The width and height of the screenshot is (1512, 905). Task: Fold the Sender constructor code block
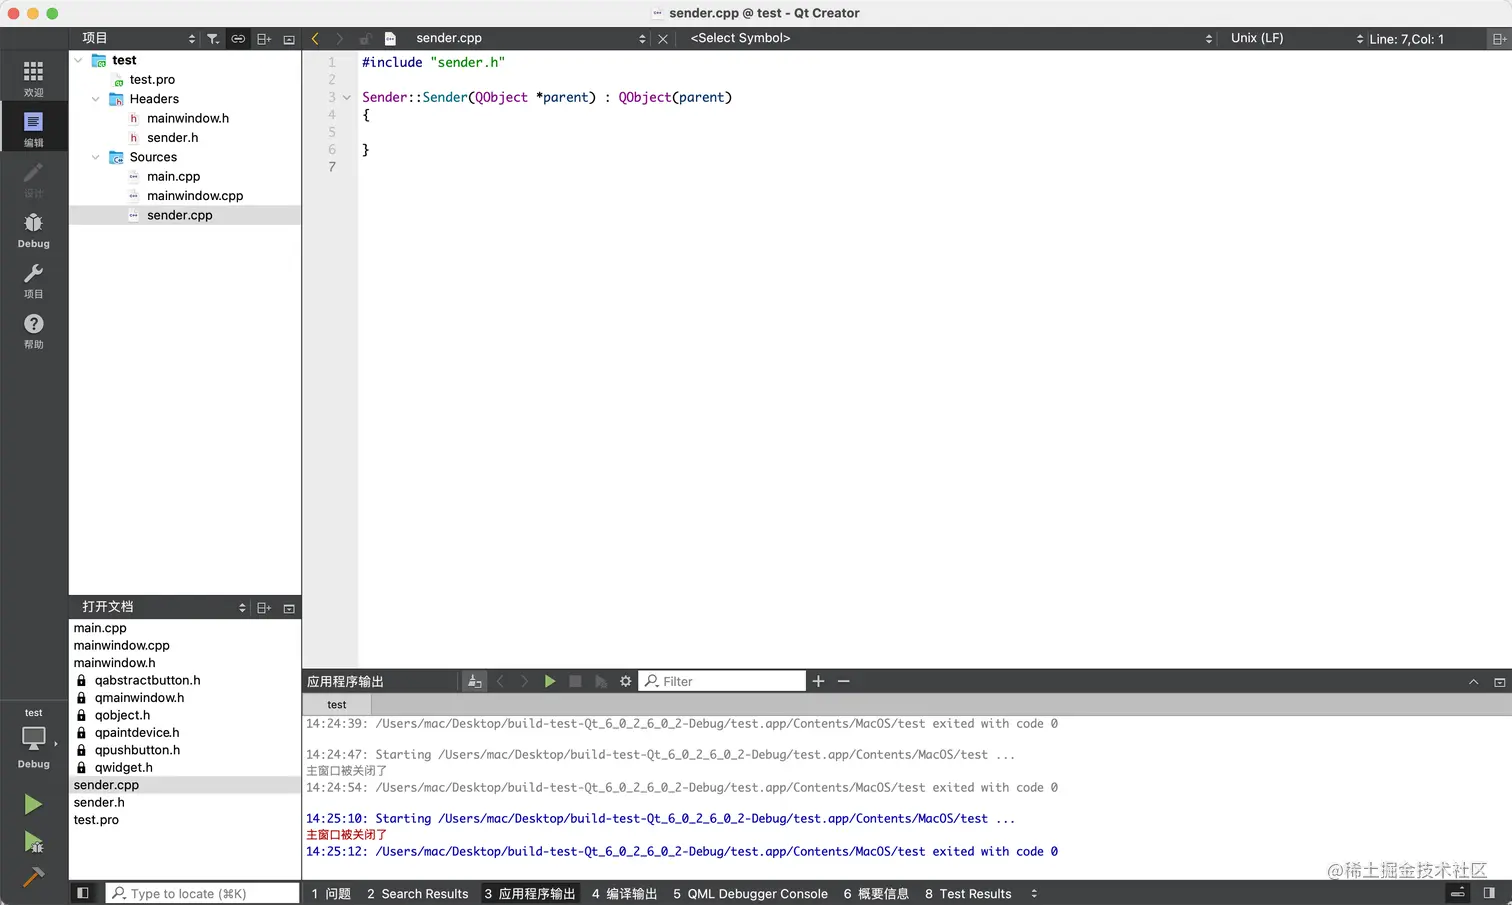pyautogui.click(x=347, y=97)
